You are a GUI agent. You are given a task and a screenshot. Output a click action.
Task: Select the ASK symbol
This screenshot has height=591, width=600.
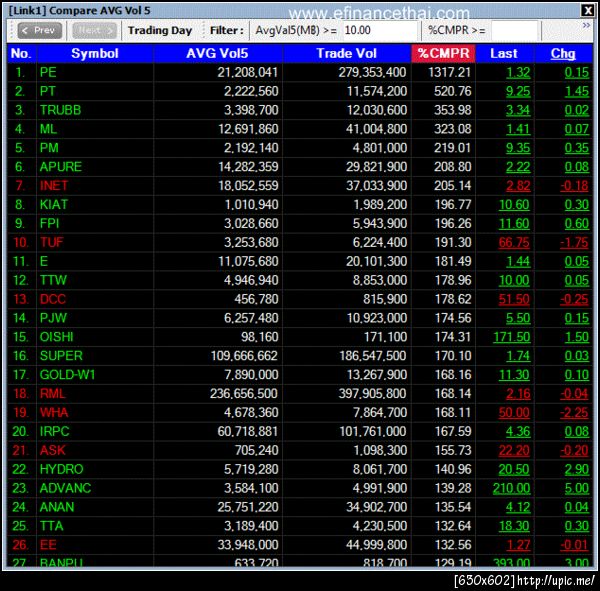pyautogui.click(x=53, y=450)
